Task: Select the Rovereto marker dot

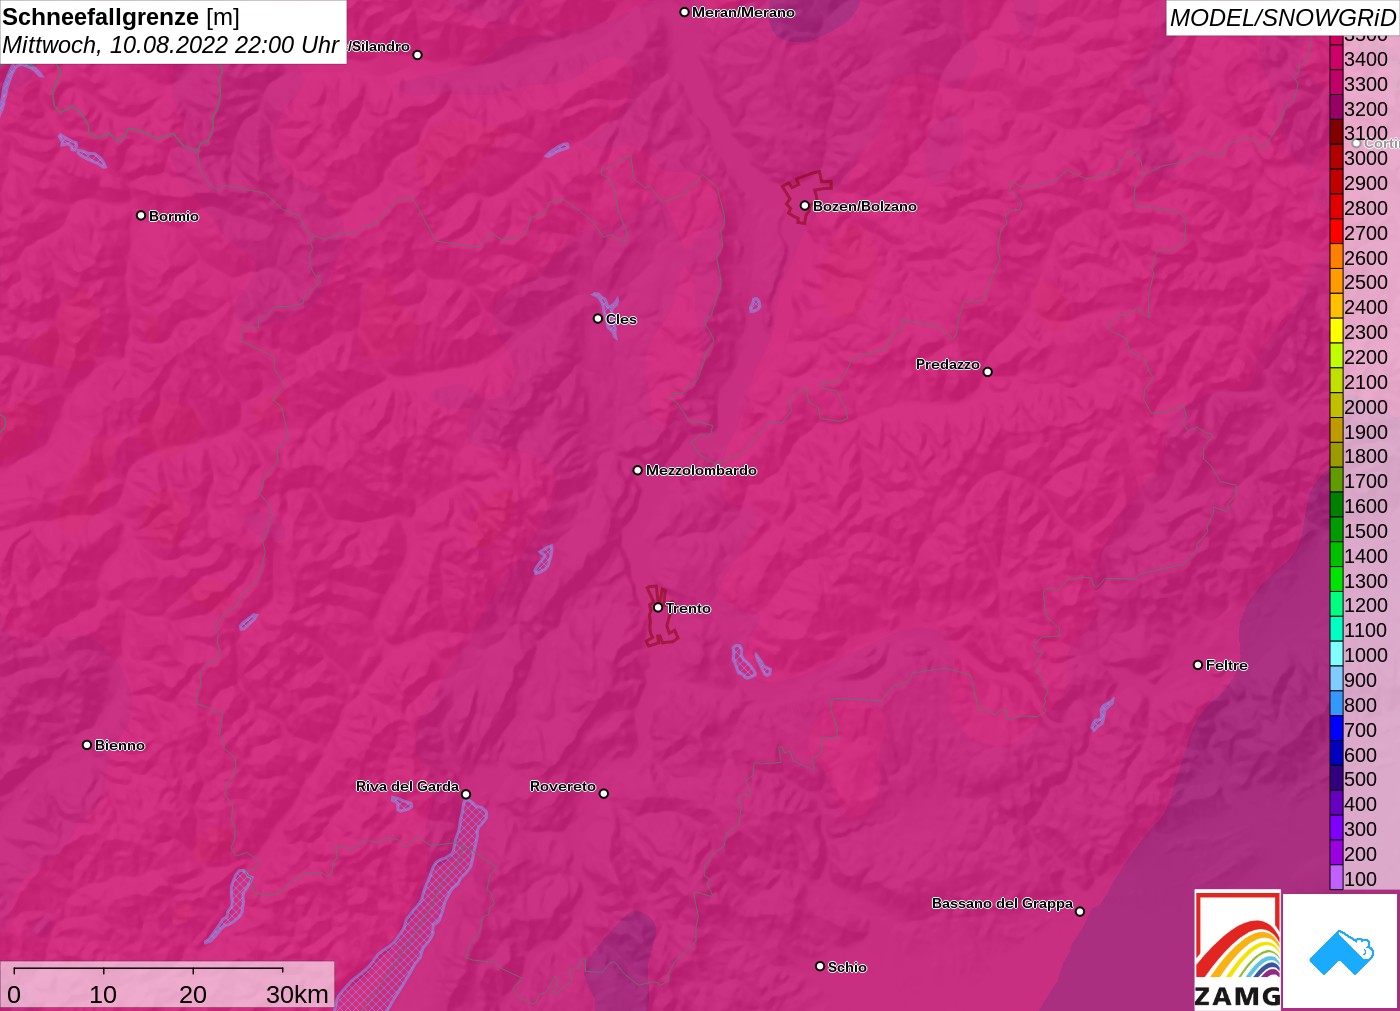Action: pyautogui.click(x=604, y=794)
